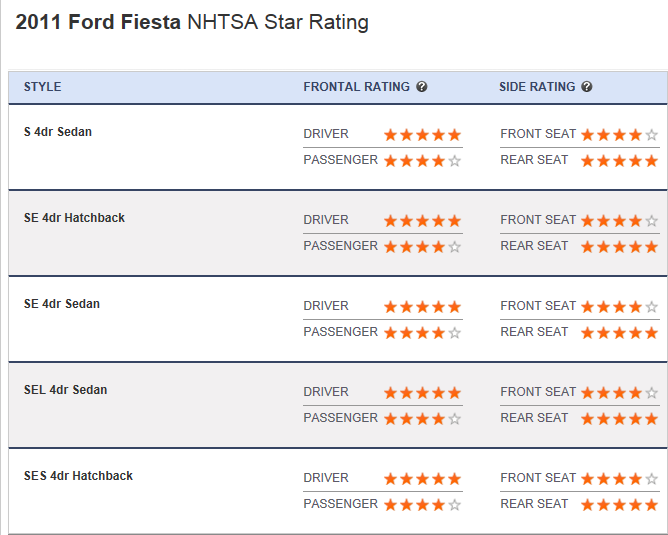Click SE 4dr Hatchback front seat stars
668x535 pixels.
619,220
